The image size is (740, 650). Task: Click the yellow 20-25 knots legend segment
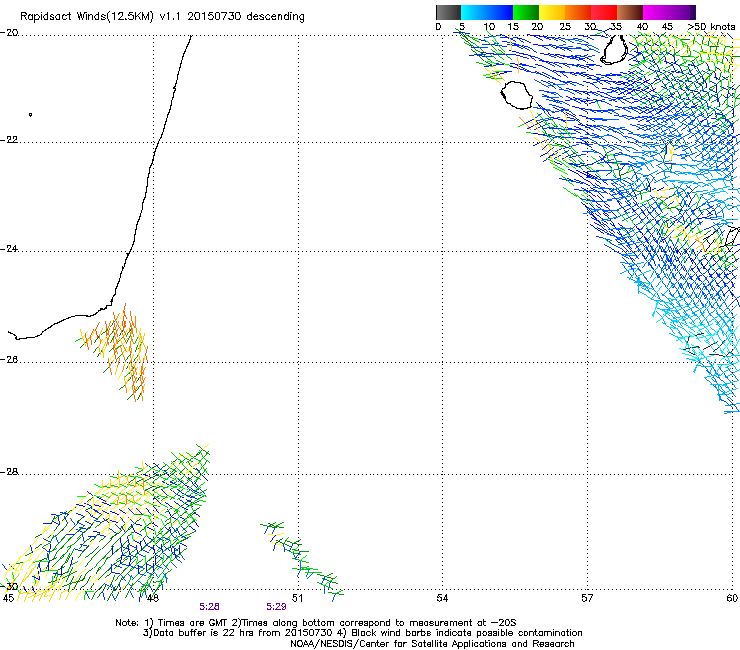click(552, 12)
